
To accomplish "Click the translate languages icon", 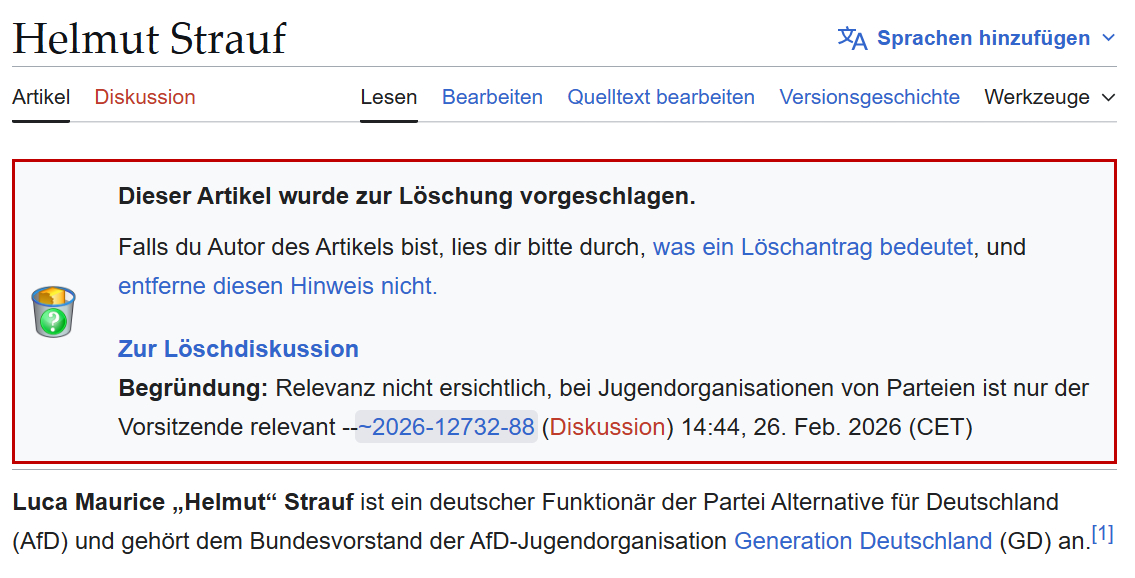I will pyautogui.click(x=852, y=39).
